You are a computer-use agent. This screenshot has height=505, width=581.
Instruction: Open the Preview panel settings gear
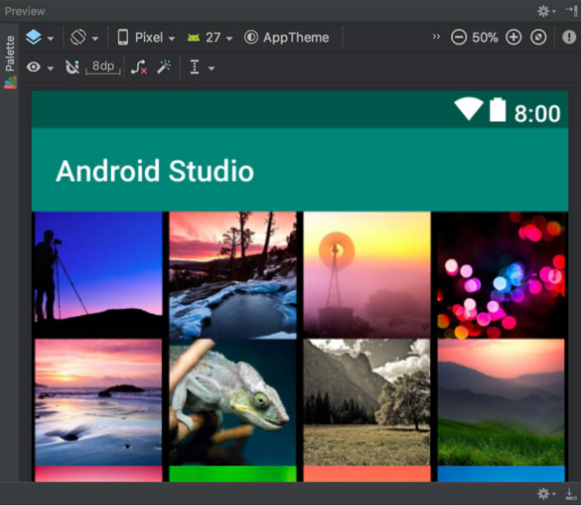pyautogui.click(x=546, y=11)
